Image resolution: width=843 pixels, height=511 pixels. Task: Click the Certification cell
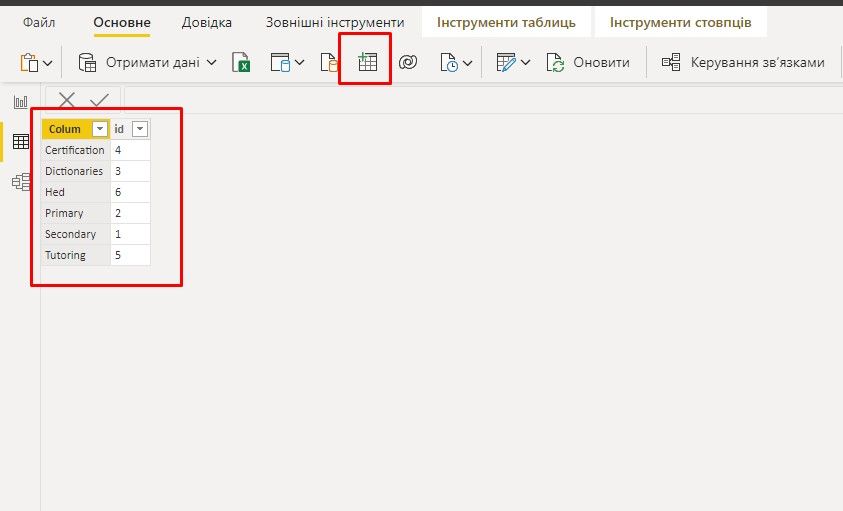(x=76, y=150)
